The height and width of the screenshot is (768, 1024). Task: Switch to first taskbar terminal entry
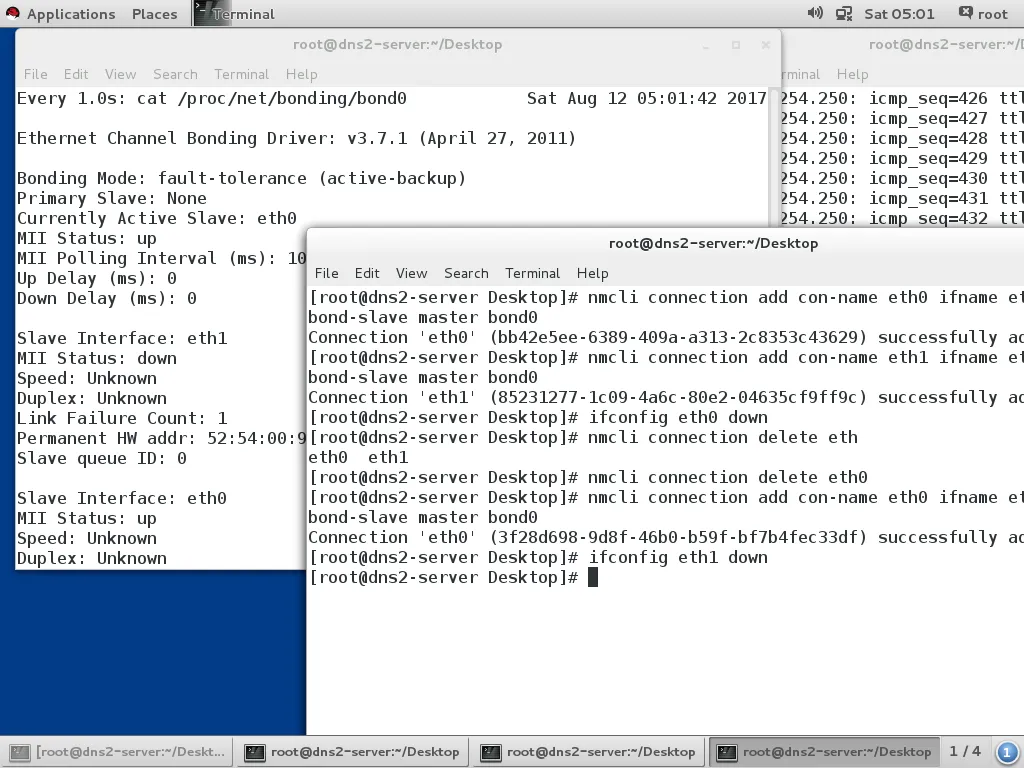tap(118, 752)
